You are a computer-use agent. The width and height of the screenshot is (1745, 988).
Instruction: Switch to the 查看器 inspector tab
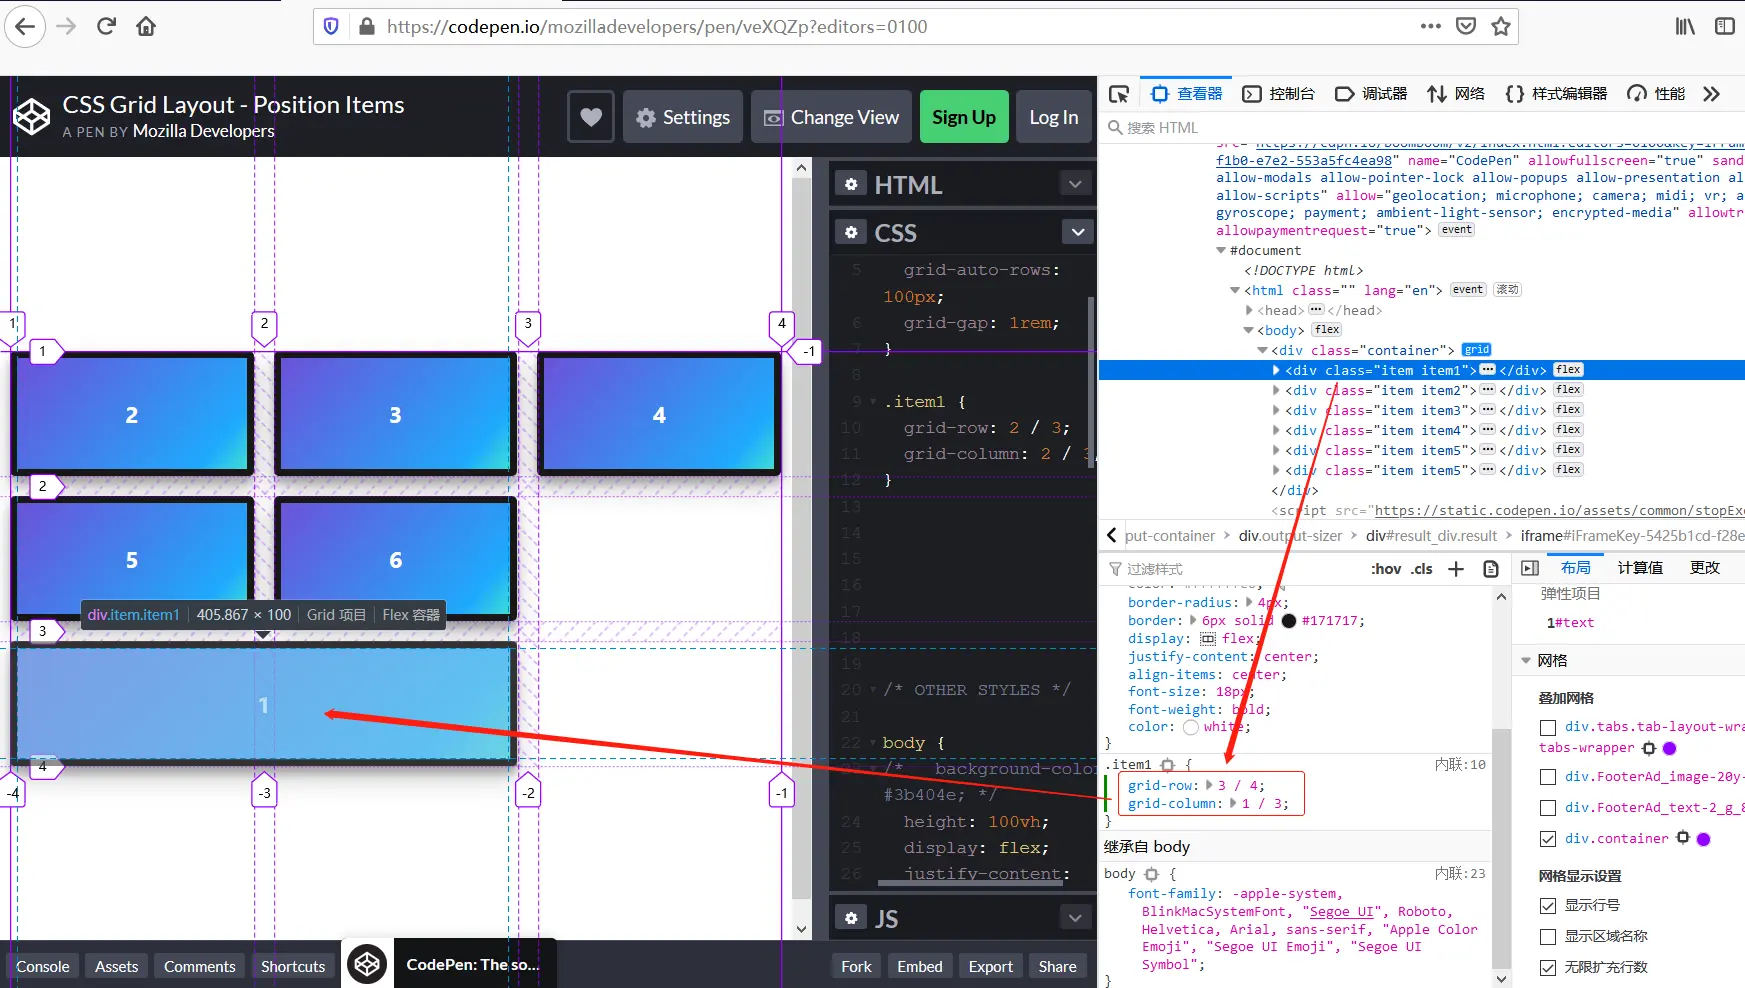pyautogui.click(x=1187, y=94)
